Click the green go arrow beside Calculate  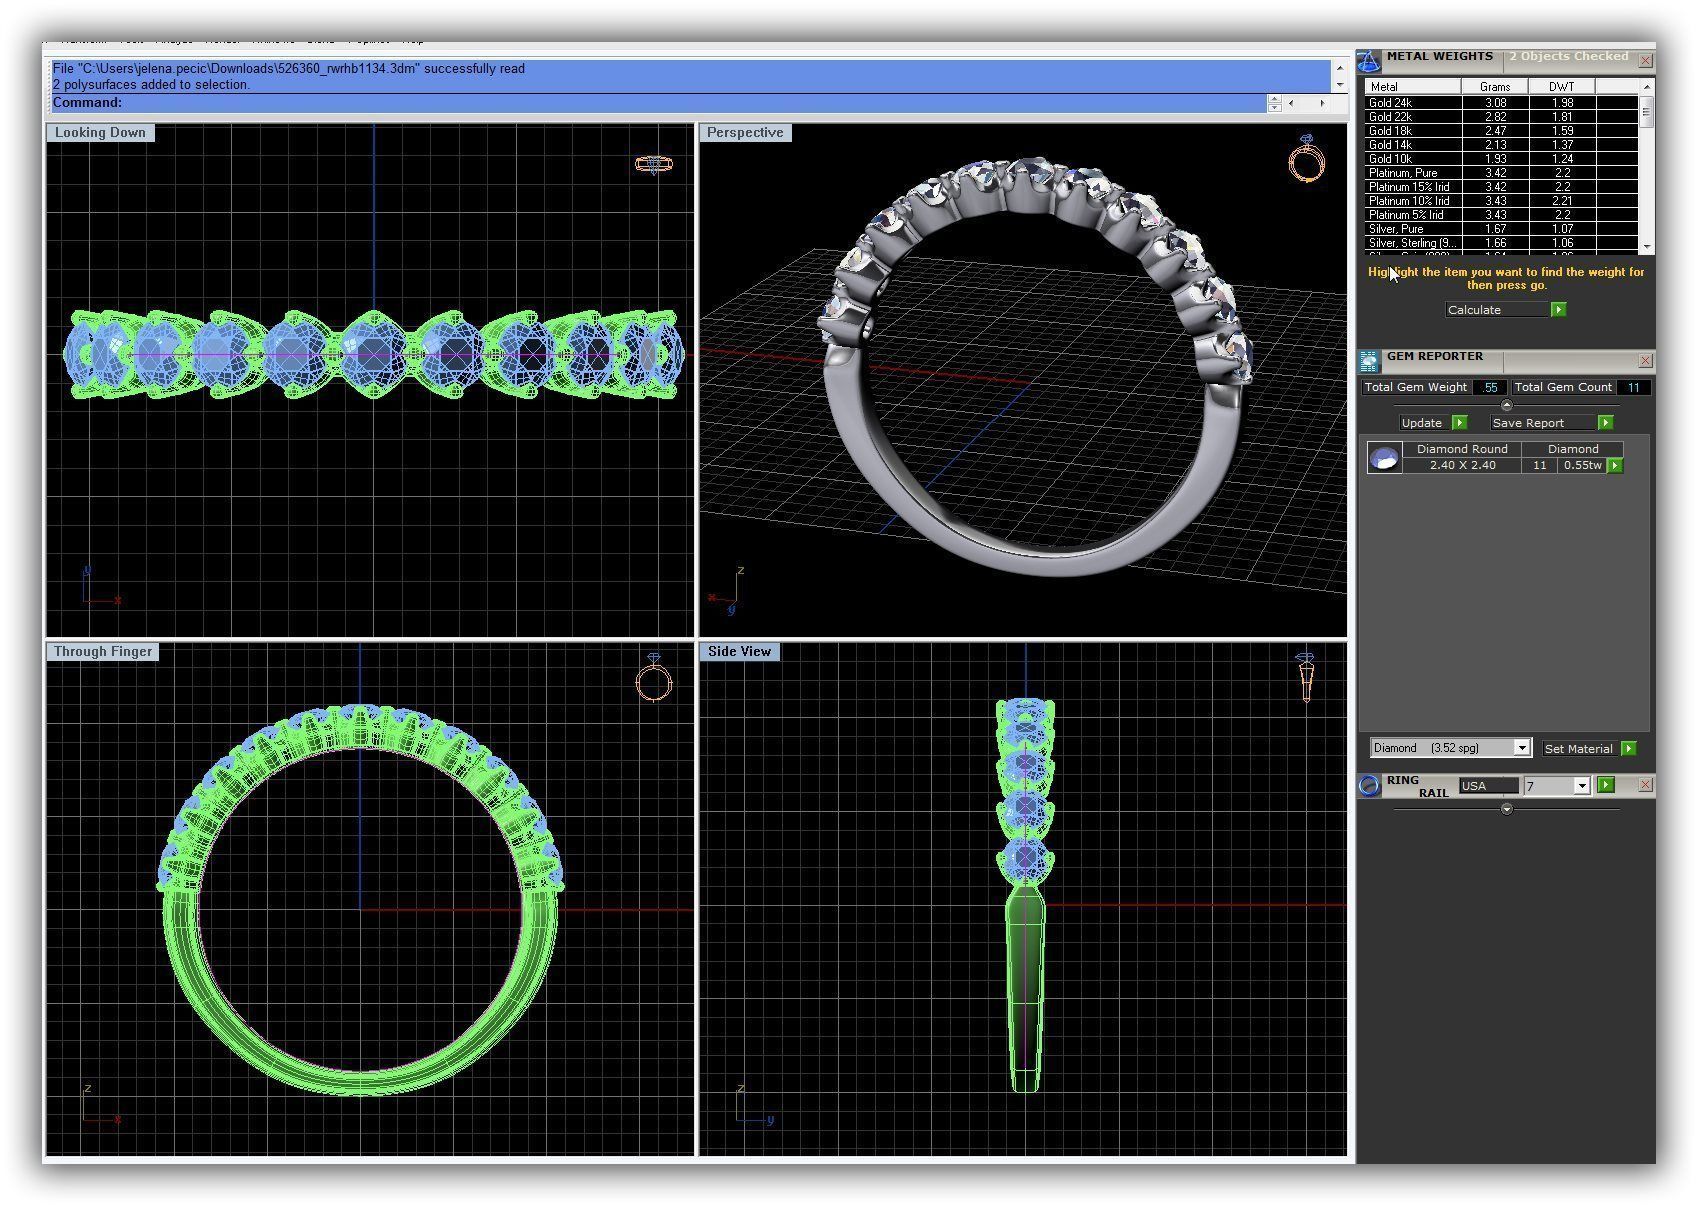pyautogui.click(x=1558, y=310)
